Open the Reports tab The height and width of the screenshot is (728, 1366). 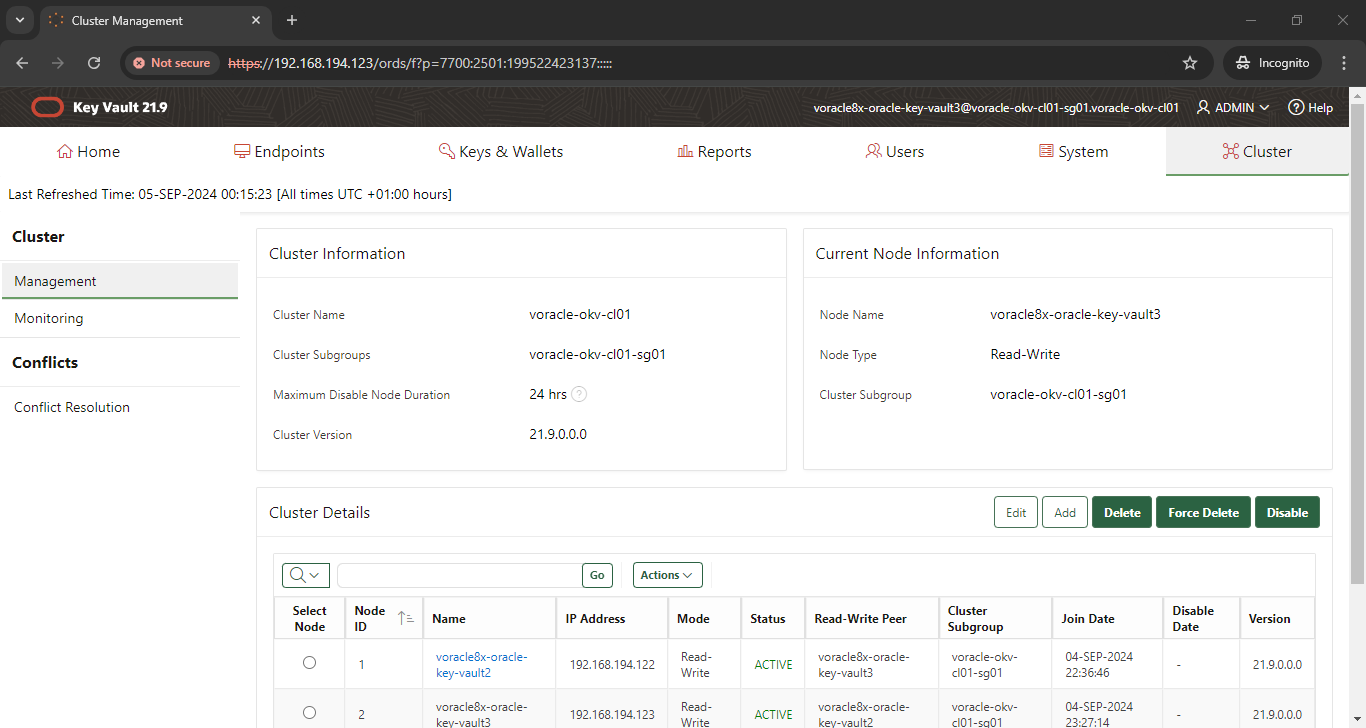click(x=714, y=152)
